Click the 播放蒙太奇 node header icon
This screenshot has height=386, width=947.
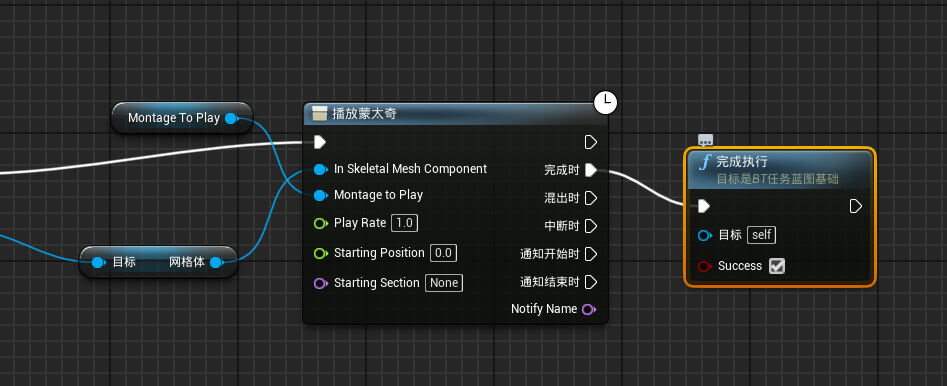[x=319, y=114]
